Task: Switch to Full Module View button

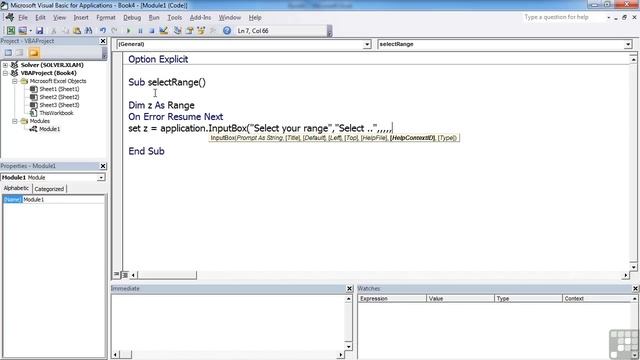Action: coord(125,275)
